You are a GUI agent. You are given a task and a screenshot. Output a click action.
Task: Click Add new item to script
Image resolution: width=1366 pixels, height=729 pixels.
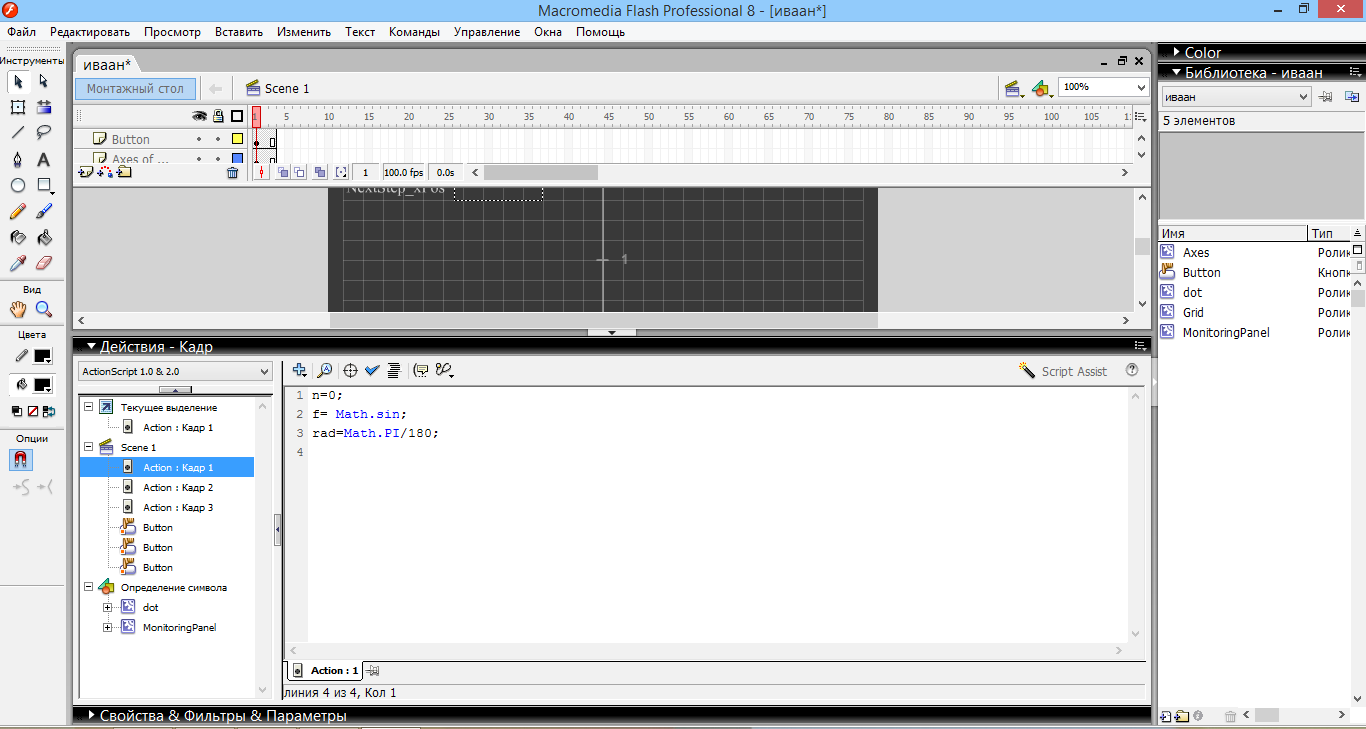299,370
